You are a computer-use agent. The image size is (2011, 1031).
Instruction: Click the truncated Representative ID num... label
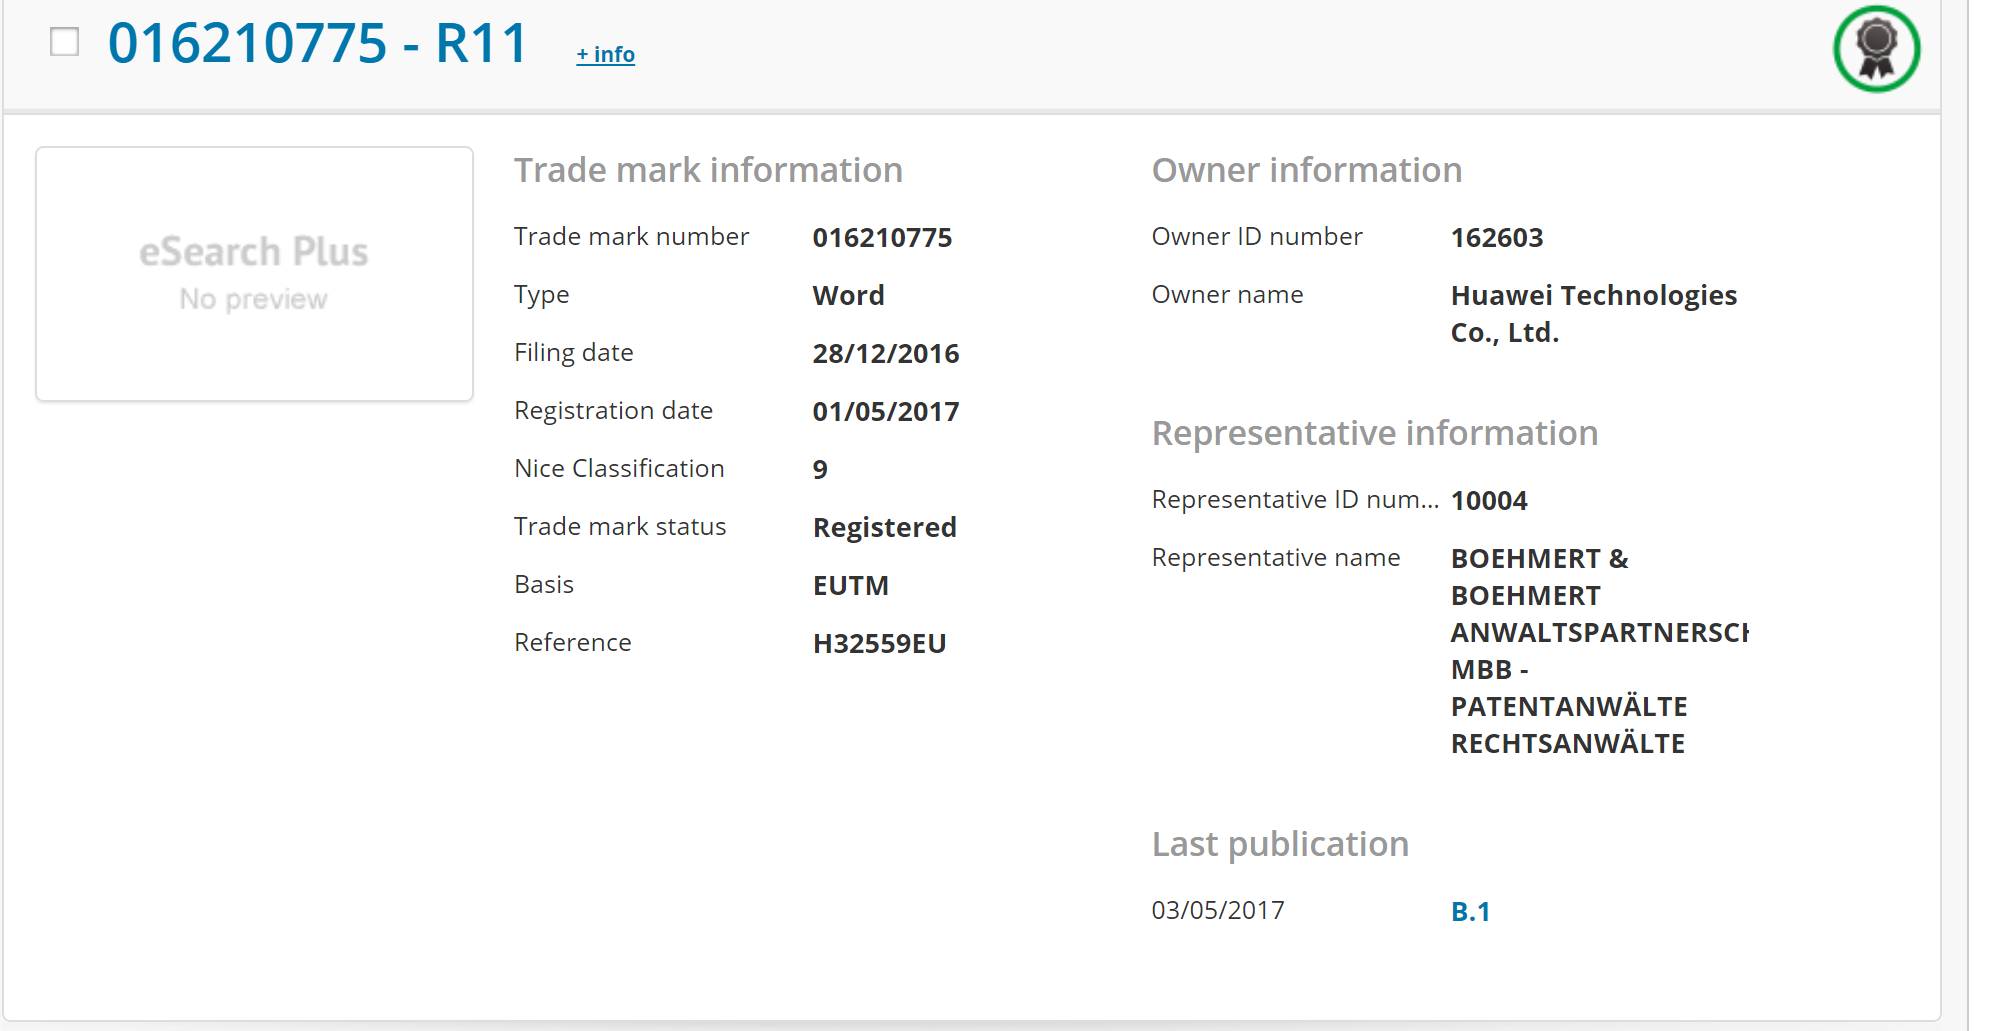[1294, 500]
